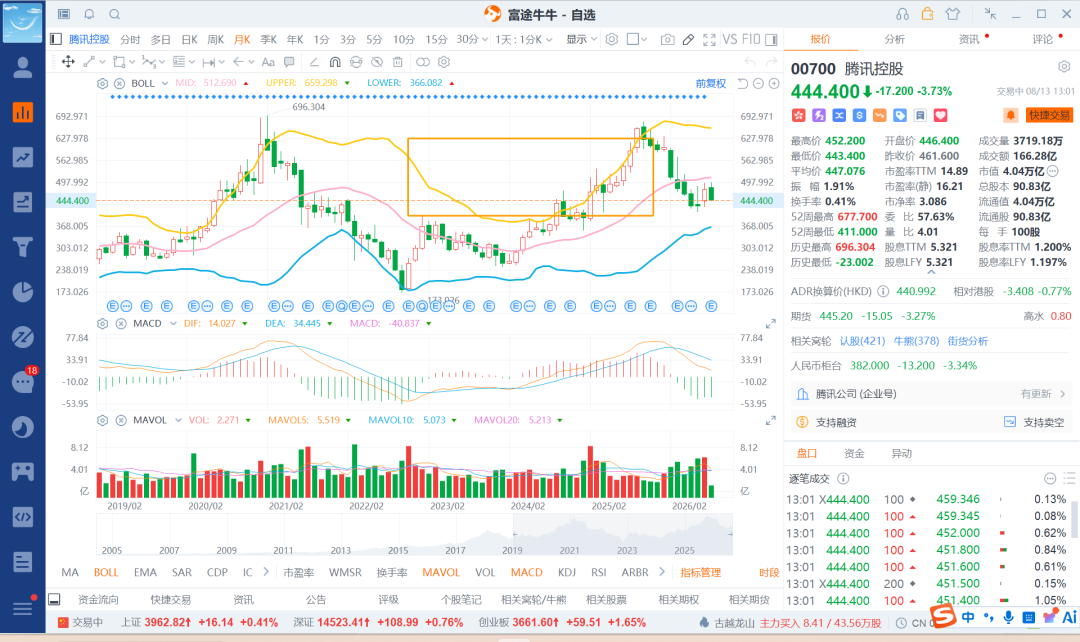Click the 快捷交易 quick trade button

(1049, 115)
